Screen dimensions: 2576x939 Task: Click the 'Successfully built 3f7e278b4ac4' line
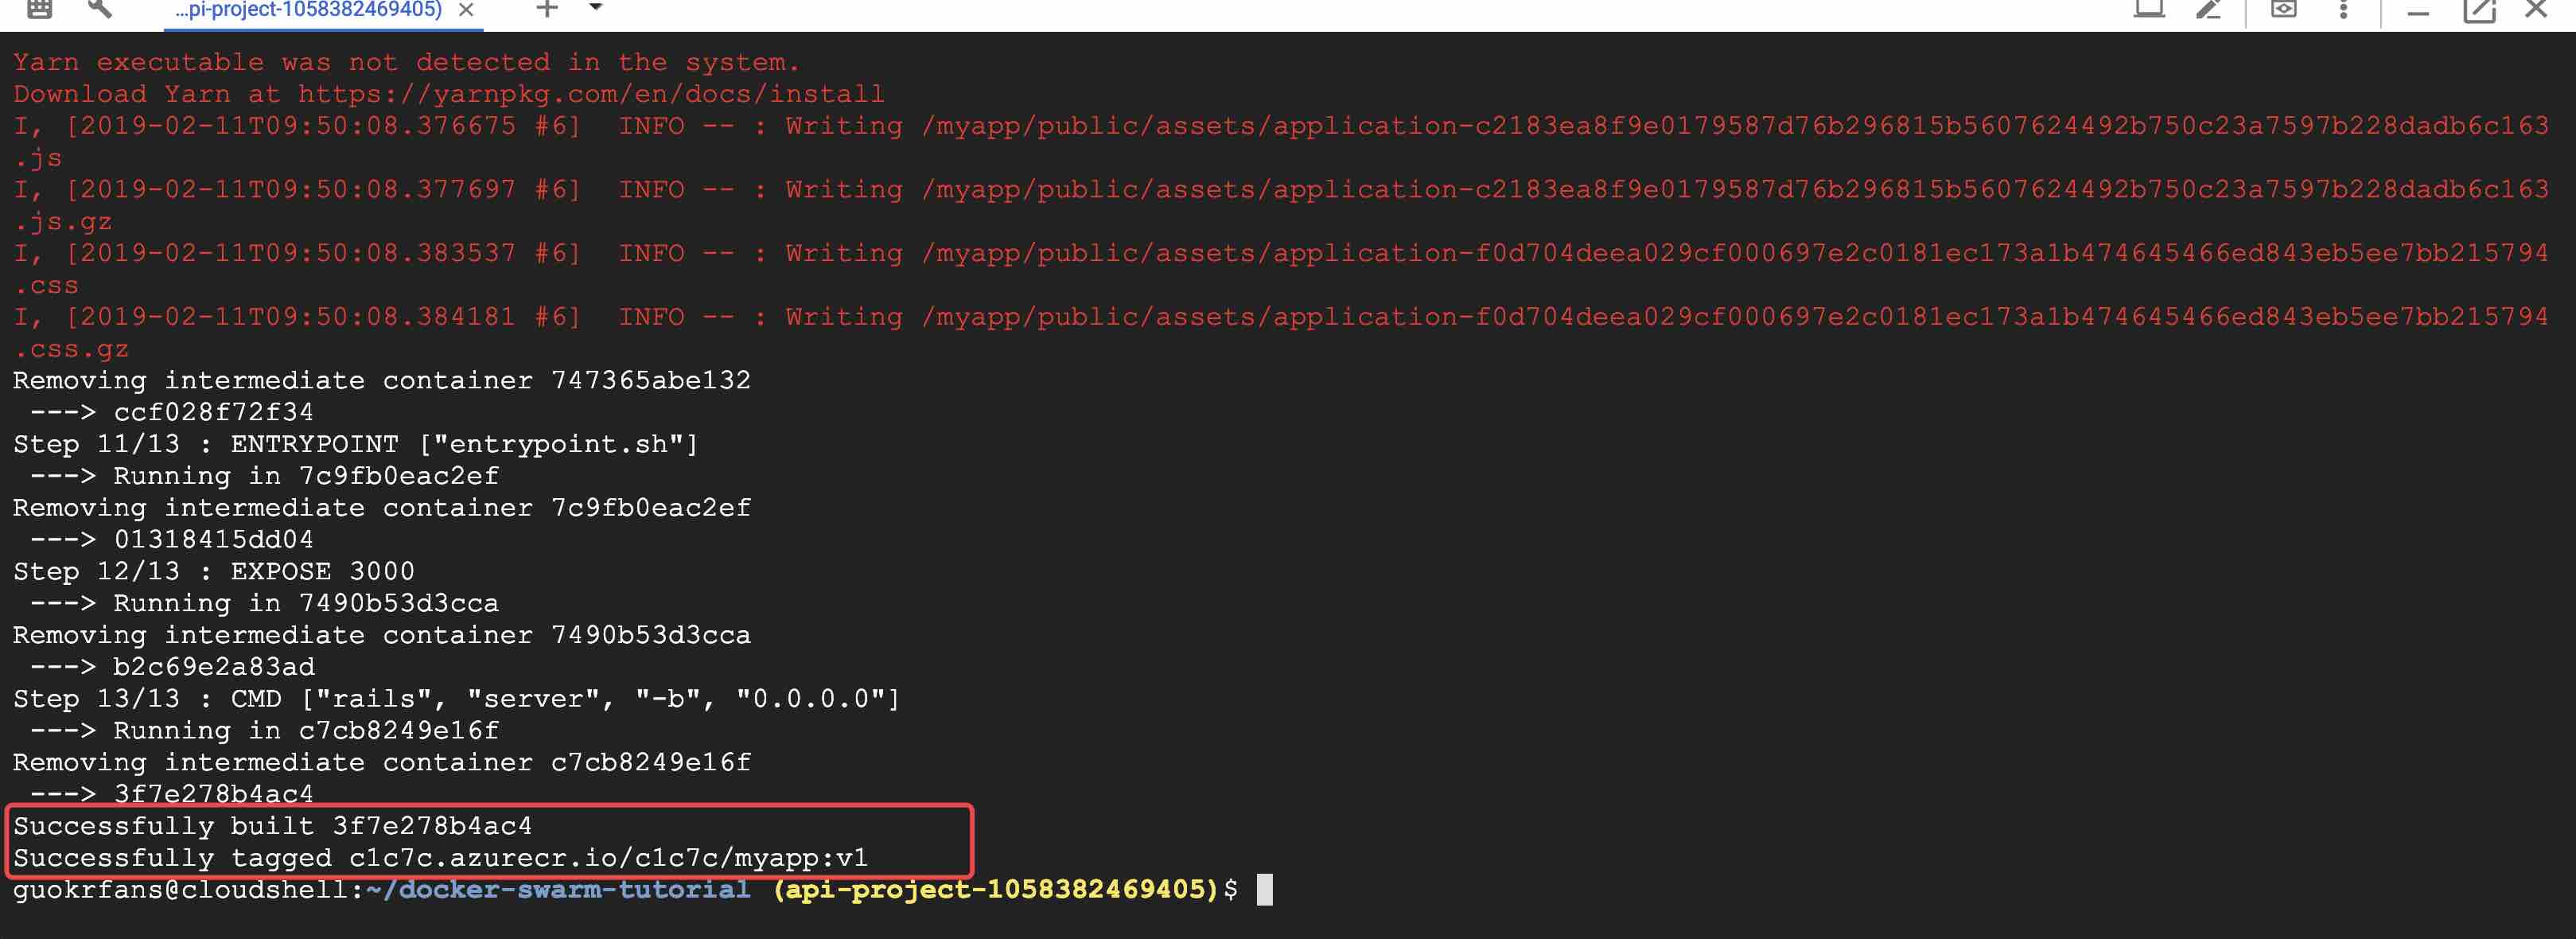coord(272,825)
